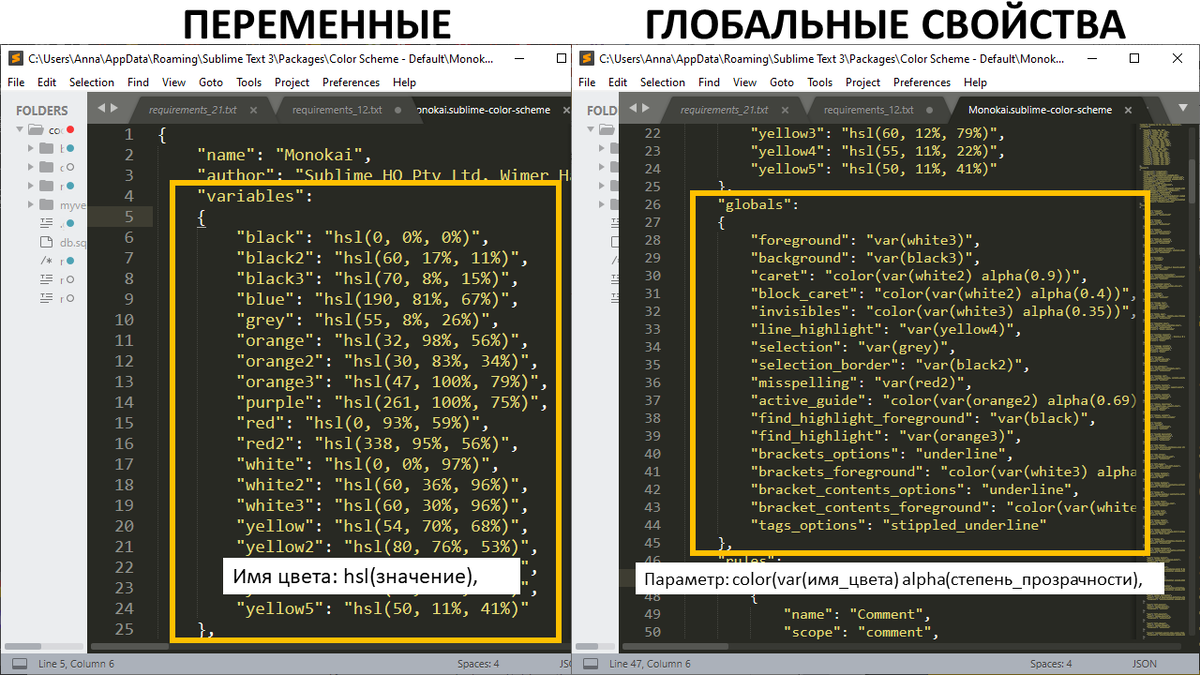Select the text file icon above db.sq
The image size is (1200, 675).
coord(46,222)
